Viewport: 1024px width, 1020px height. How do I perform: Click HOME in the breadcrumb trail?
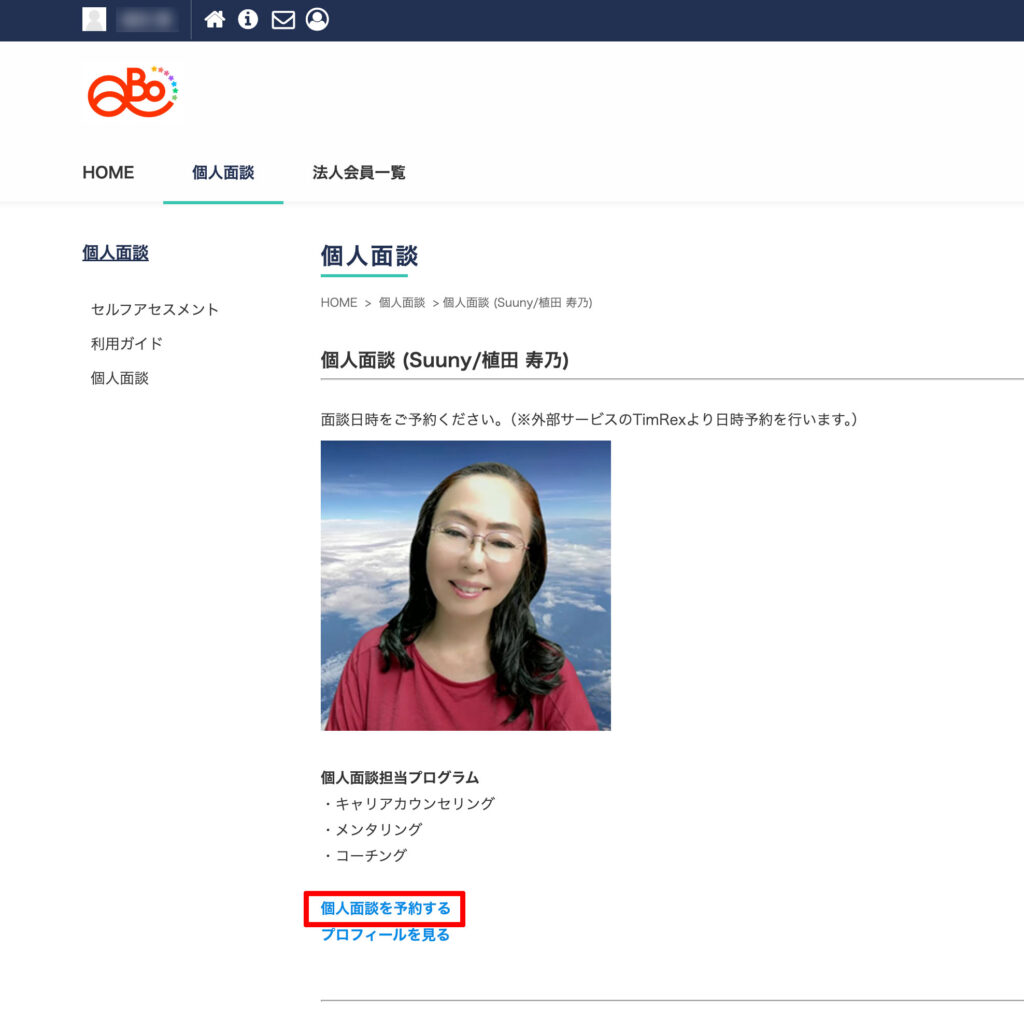coord(338,302)
